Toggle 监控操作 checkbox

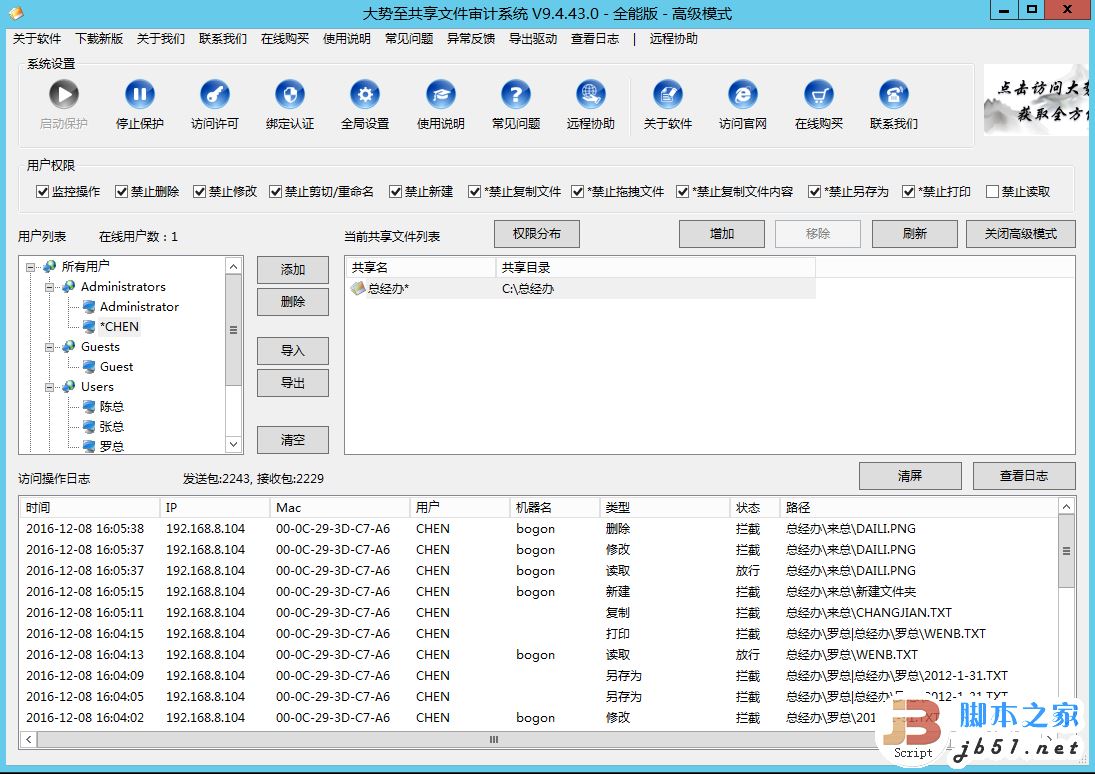pos(43,191)
